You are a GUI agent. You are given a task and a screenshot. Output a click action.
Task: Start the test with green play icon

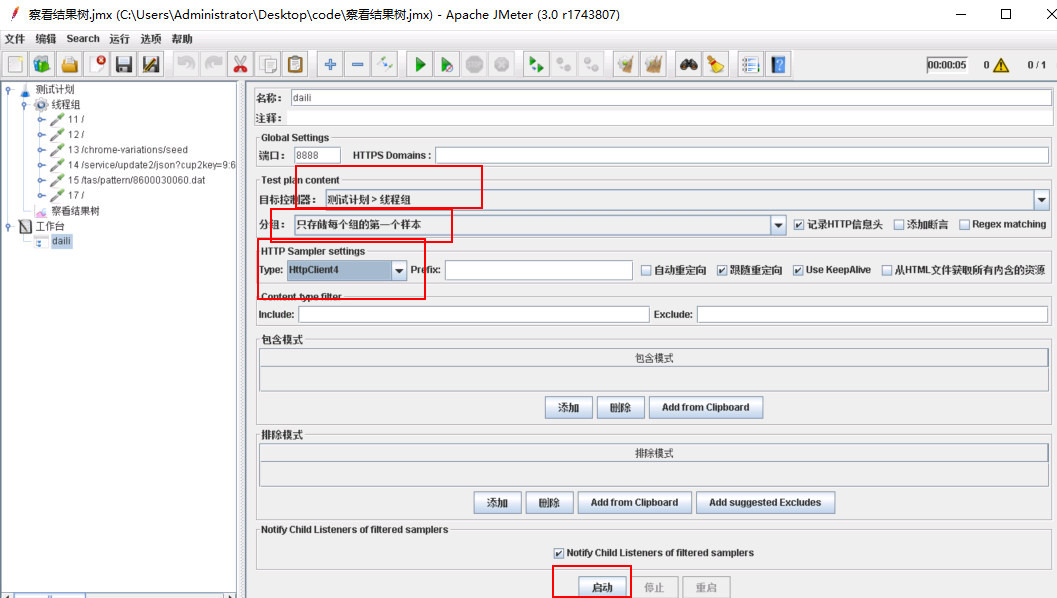420,65
